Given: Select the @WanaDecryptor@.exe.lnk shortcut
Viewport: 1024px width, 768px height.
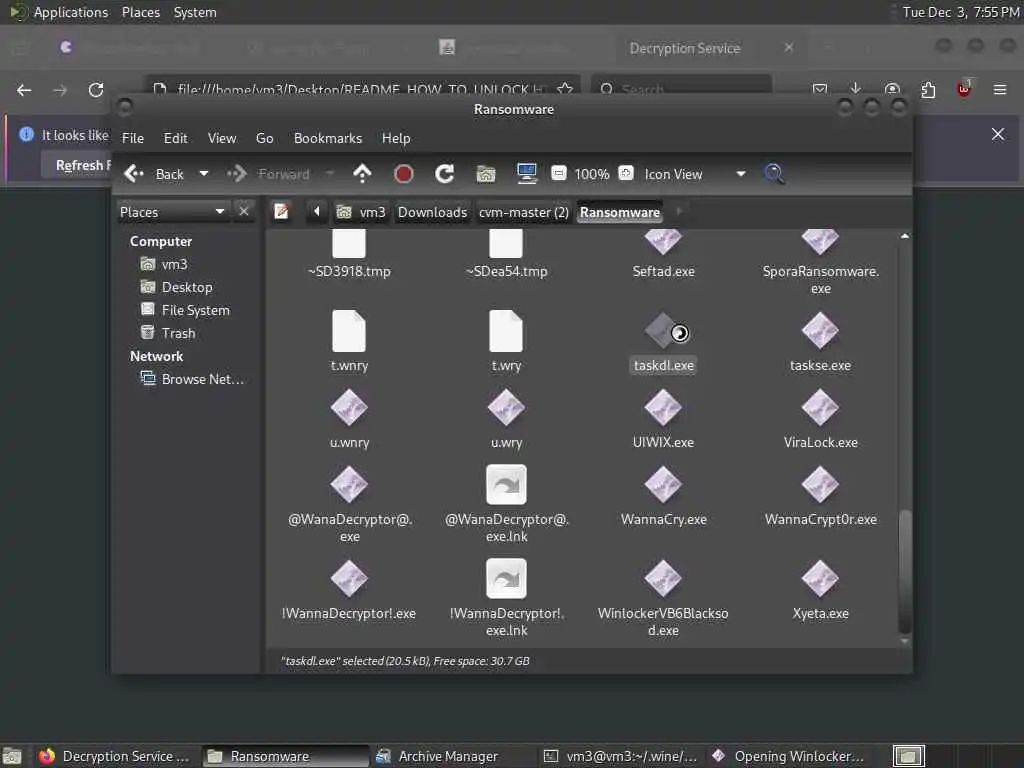Looking at the screenshot, I should point(506,485).
